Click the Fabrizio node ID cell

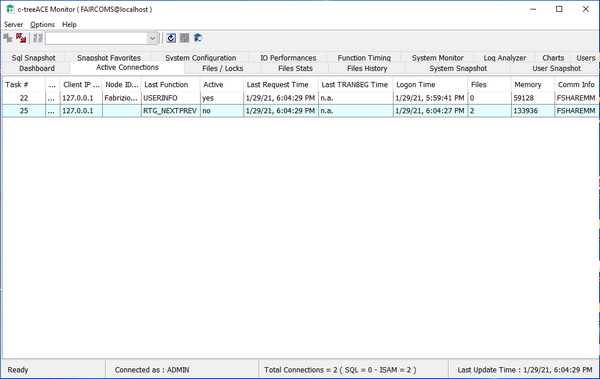(x=122, y=98)
